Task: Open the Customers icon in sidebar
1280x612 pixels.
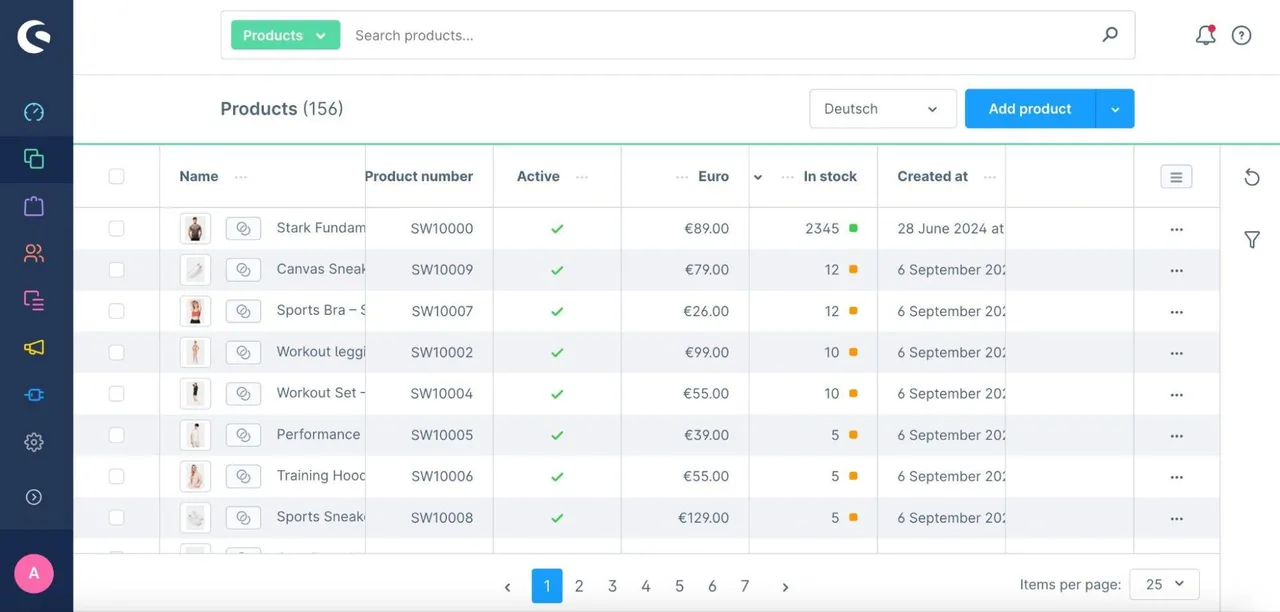Action: (34, 253)
